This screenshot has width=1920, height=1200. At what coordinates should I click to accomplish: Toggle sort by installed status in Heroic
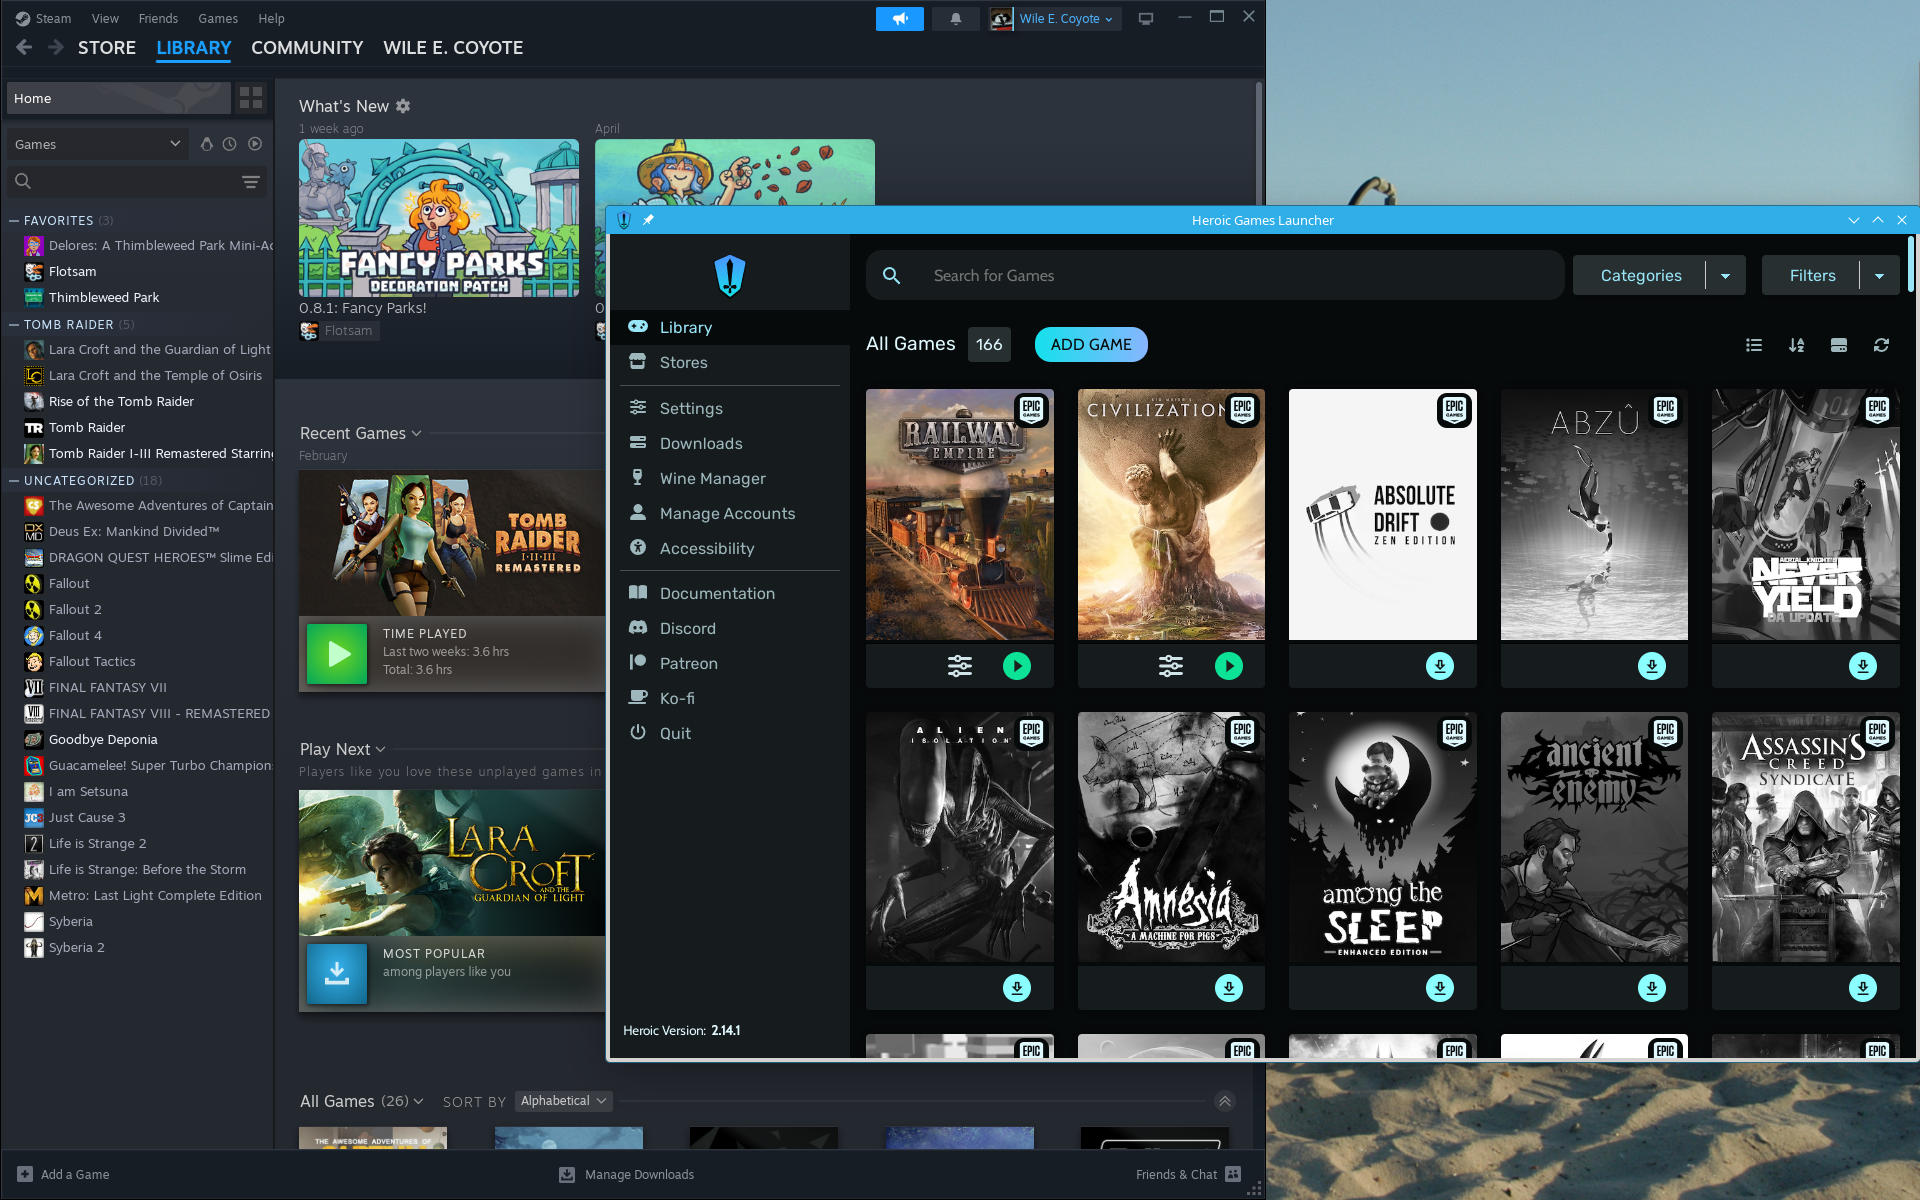(1839, 345)
